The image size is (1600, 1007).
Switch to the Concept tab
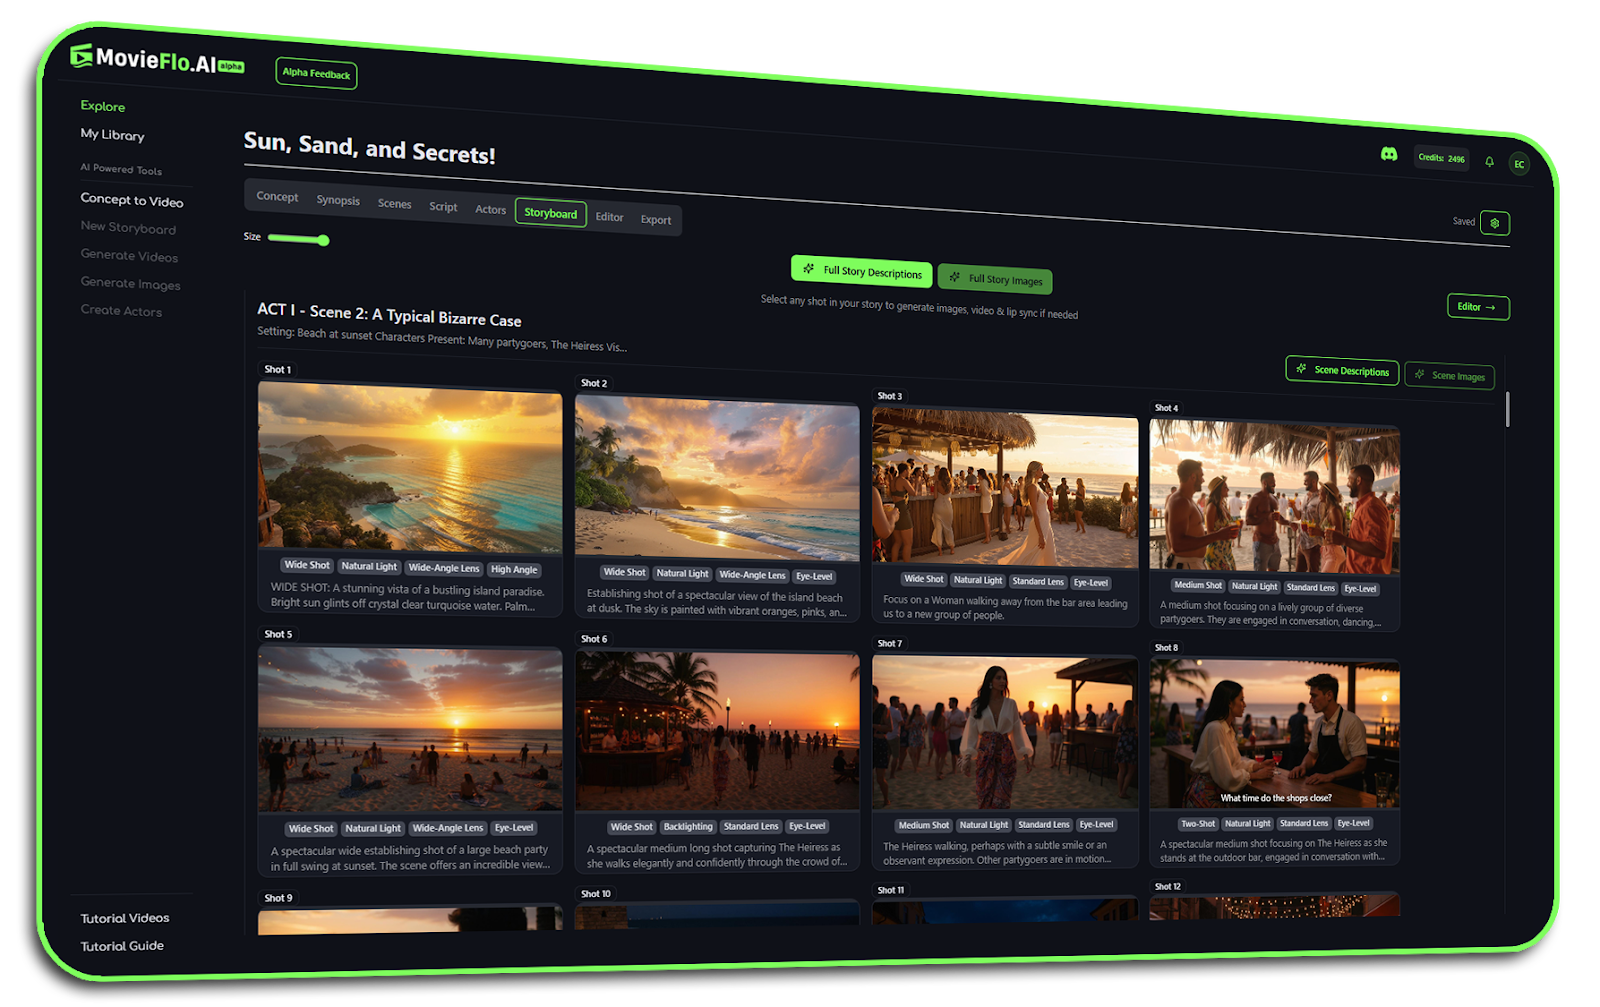coord(277,196)
